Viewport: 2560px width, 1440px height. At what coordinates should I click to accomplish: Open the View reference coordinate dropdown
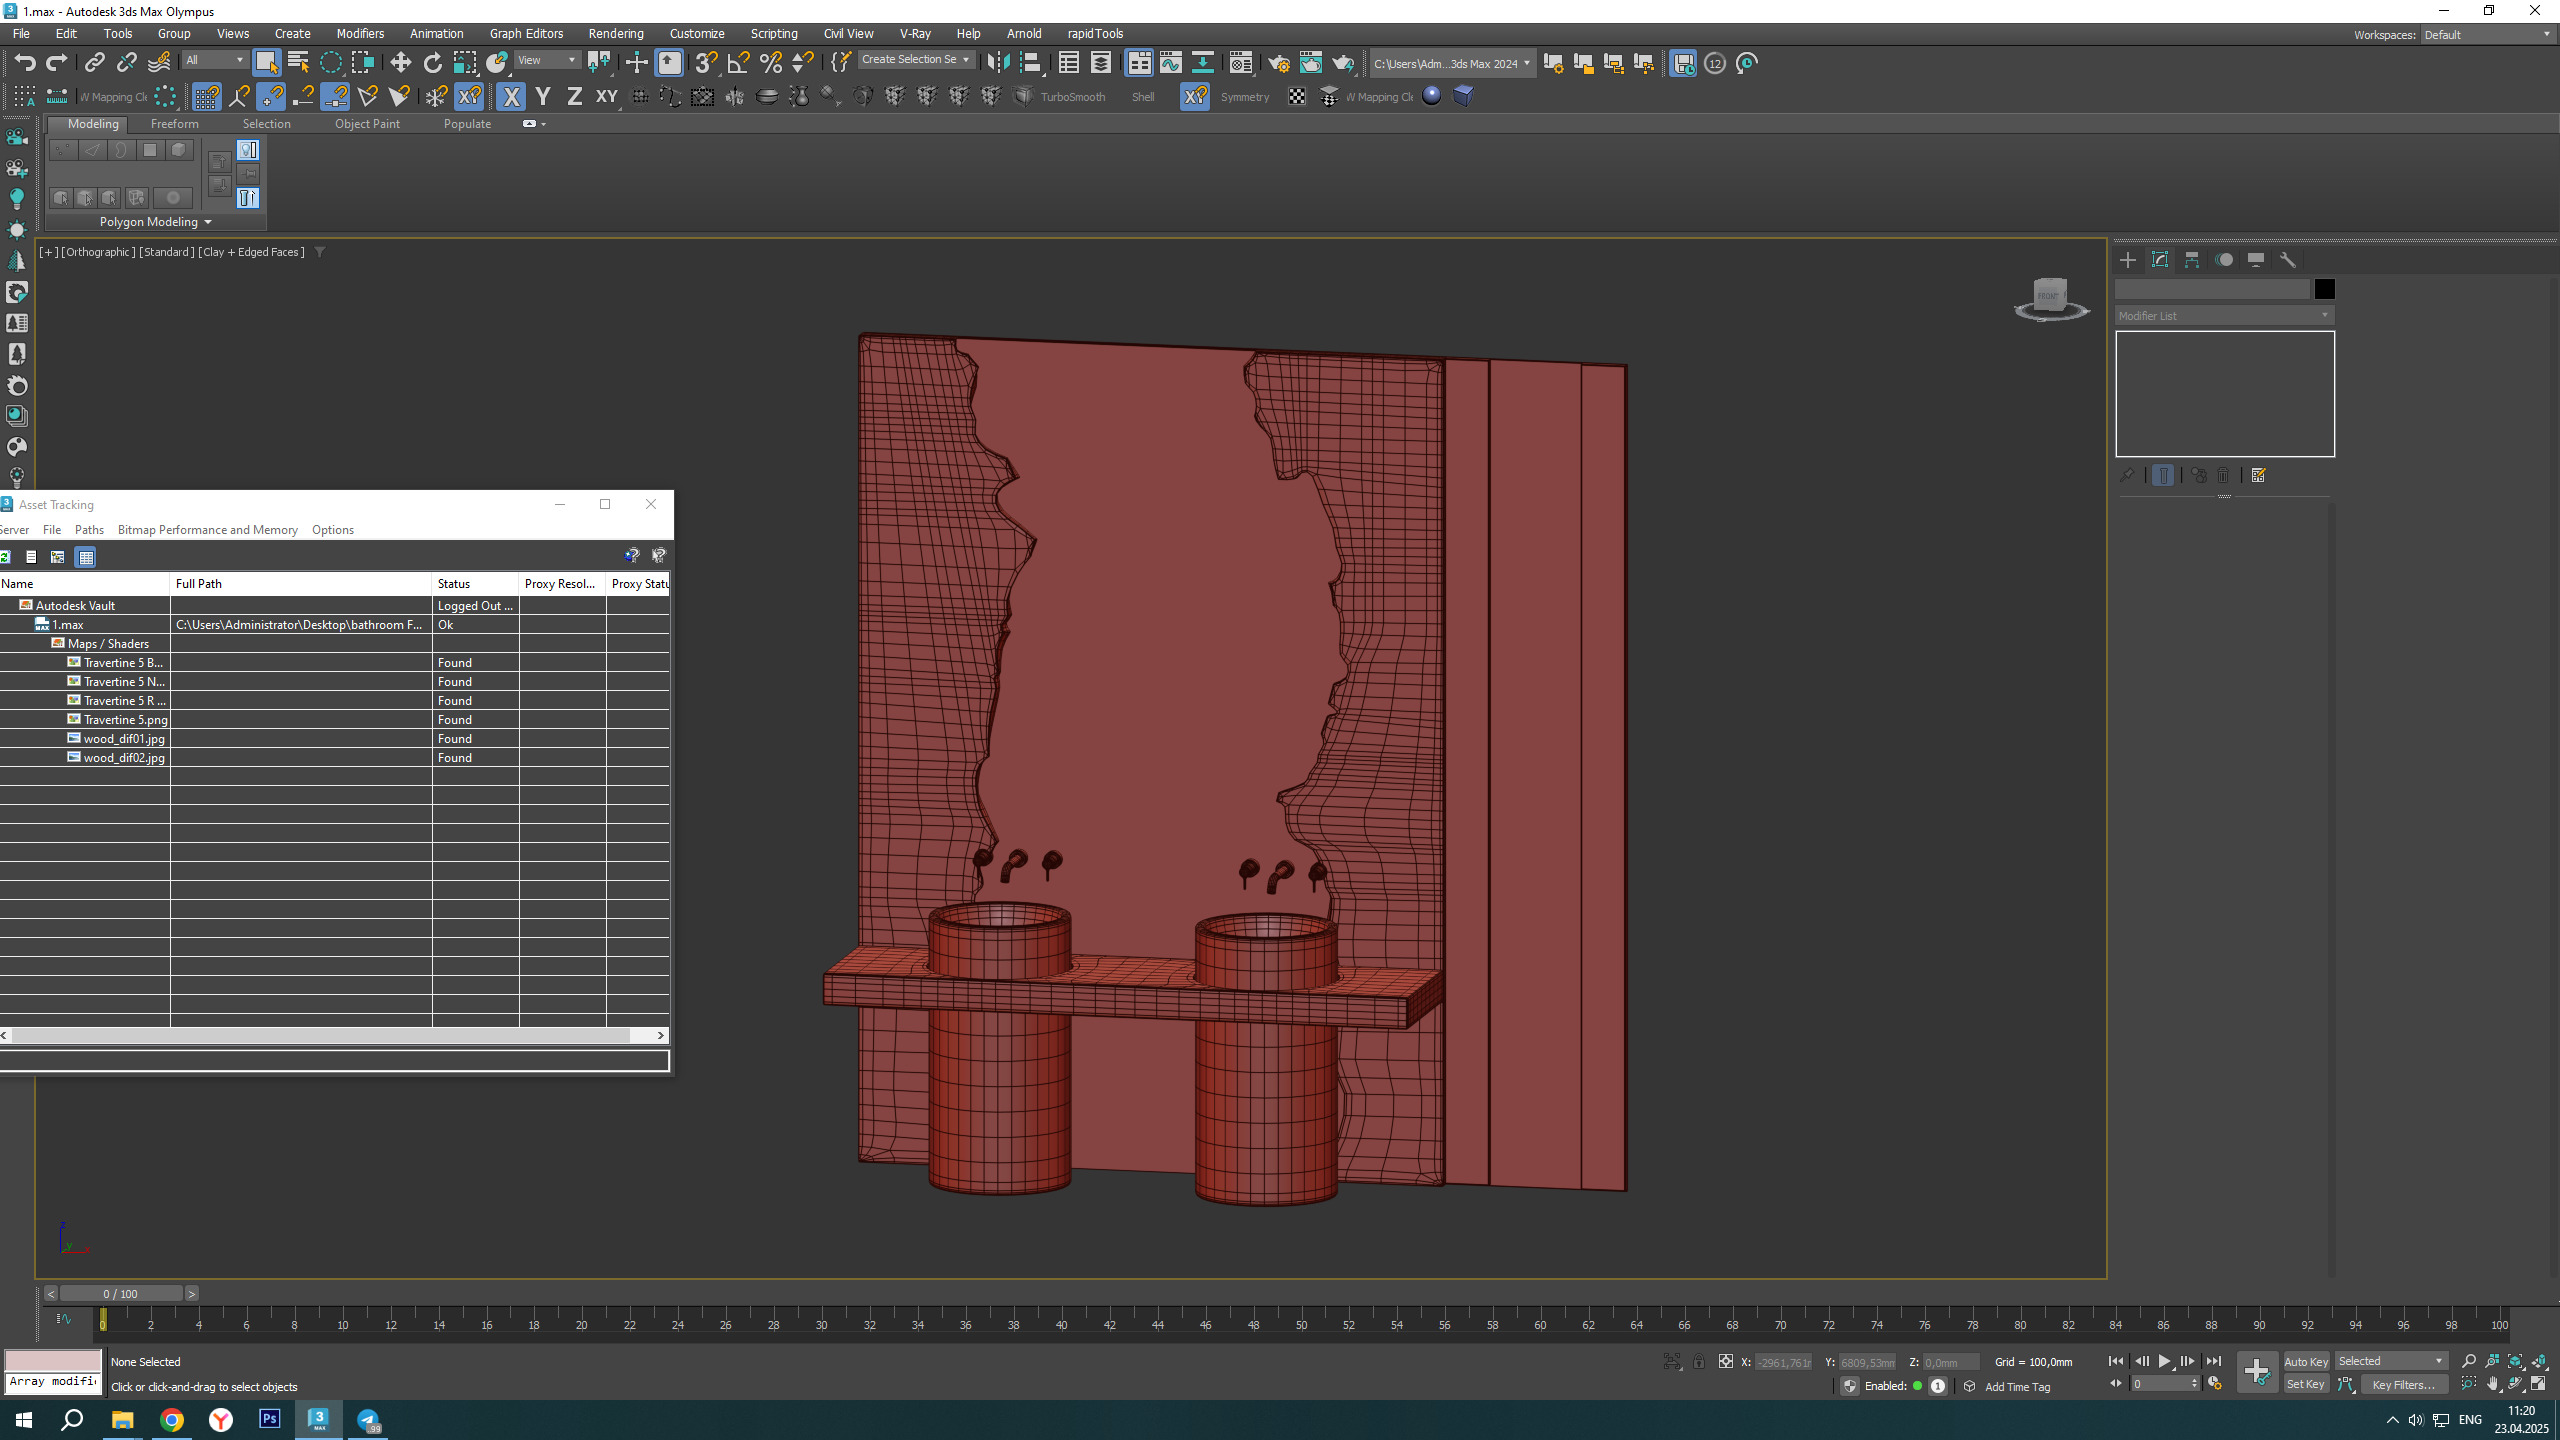[546, 60]
